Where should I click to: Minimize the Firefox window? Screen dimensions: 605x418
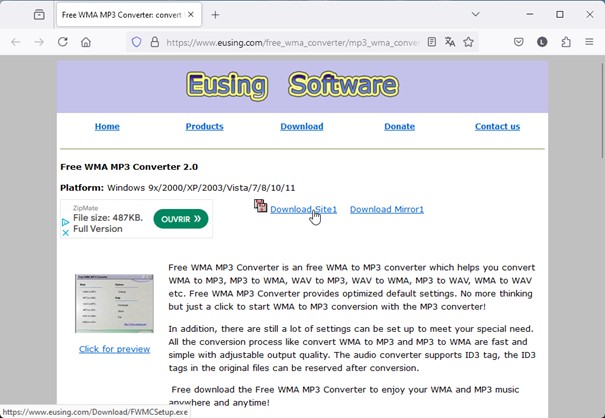pos(530,14)
